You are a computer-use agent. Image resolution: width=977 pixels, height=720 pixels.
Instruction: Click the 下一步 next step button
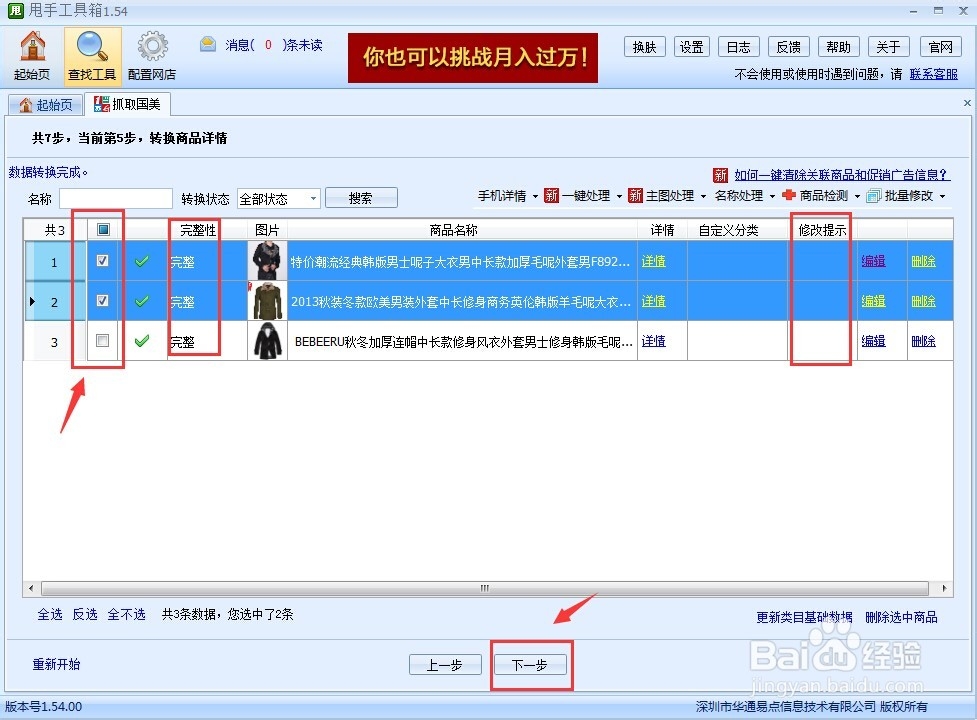tap(531, 664)
